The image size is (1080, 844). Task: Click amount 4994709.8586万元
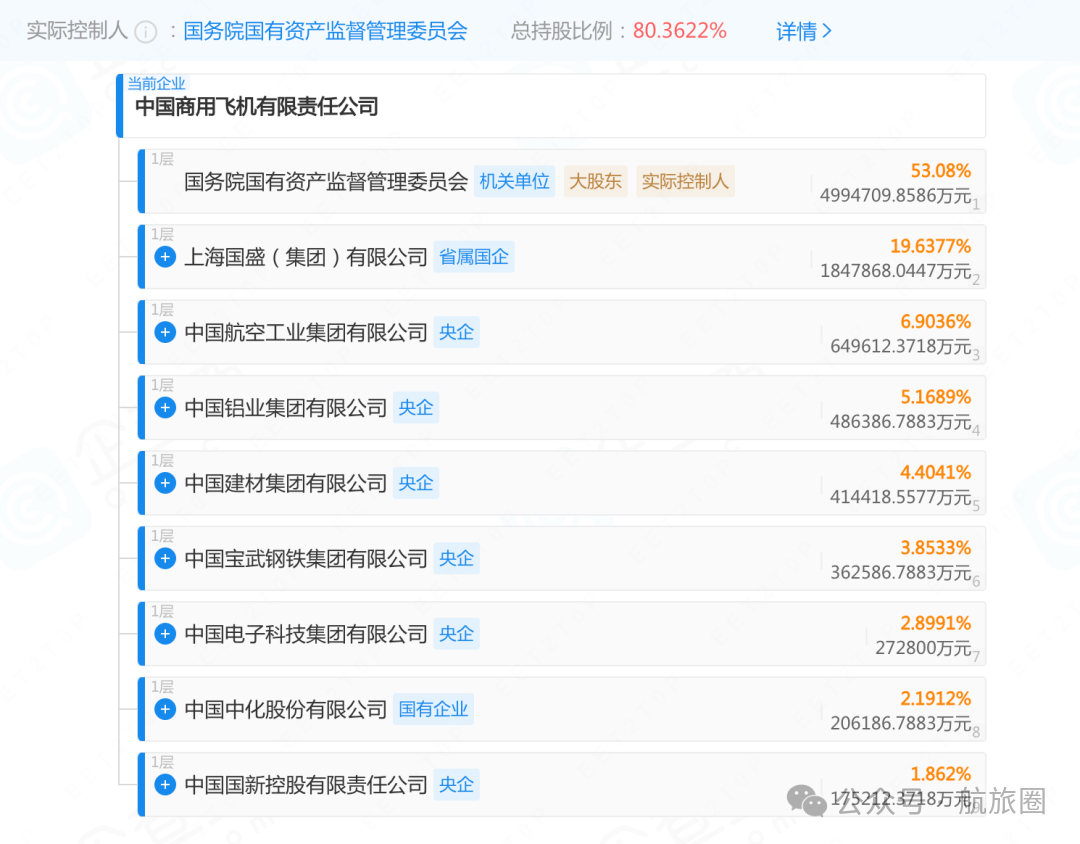coord(895,196)
